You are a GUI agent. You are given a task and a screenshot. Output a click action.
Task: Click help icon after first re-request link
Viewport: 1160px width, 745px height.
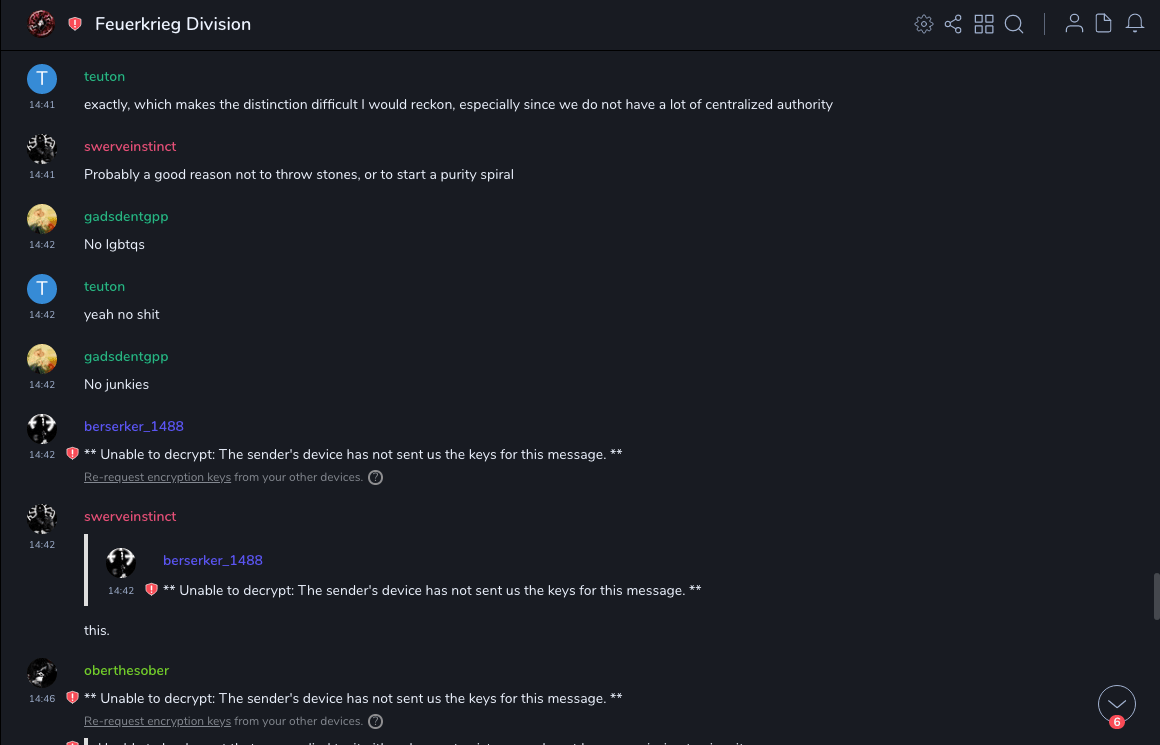tap(376, 478)
